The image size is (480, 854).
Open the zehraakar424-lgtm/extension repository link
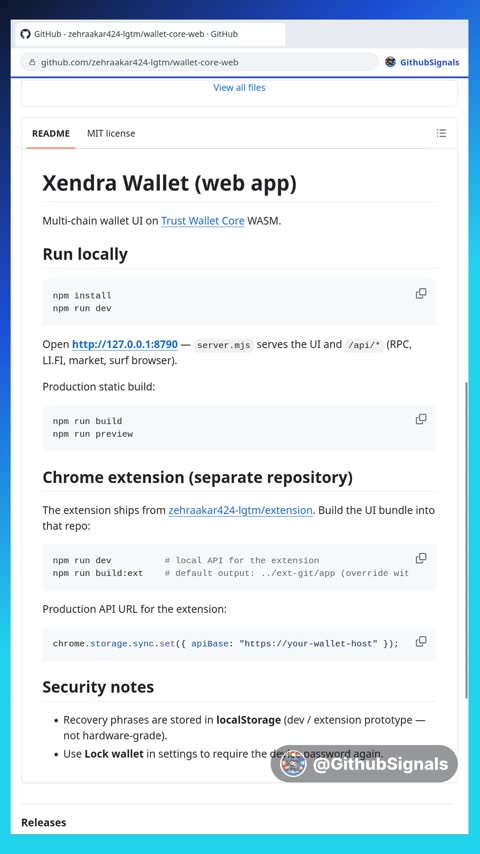[x=240, y=510]
